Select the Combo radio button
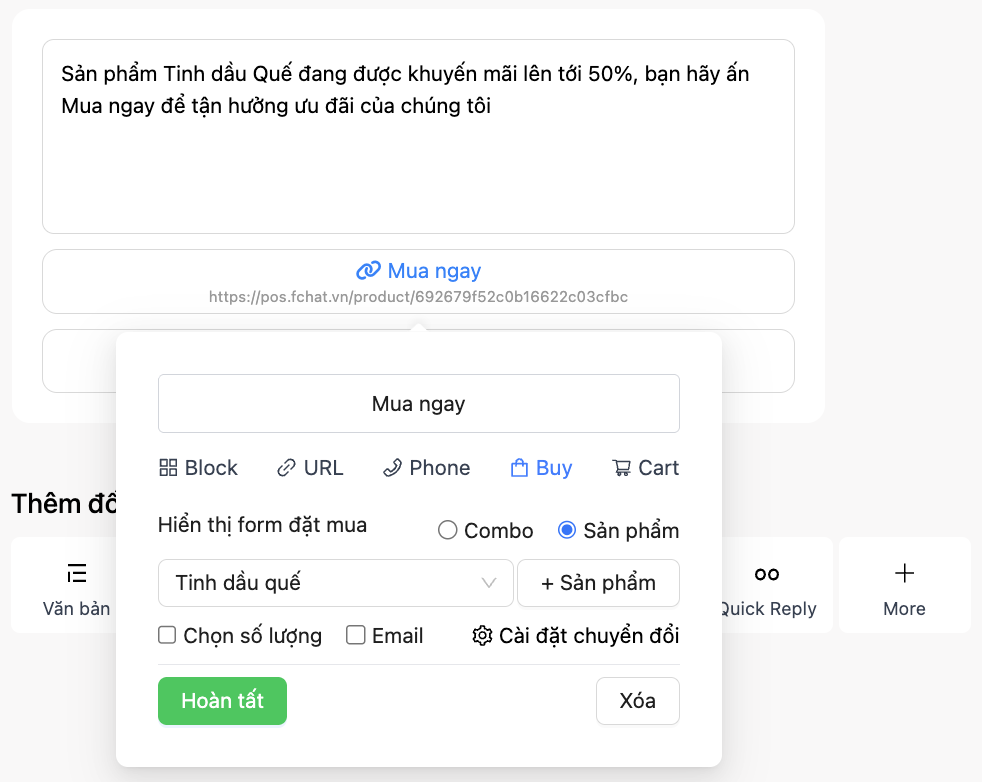Image resolution: width=982 pixels, height=782 pixels. pos(448,531)
